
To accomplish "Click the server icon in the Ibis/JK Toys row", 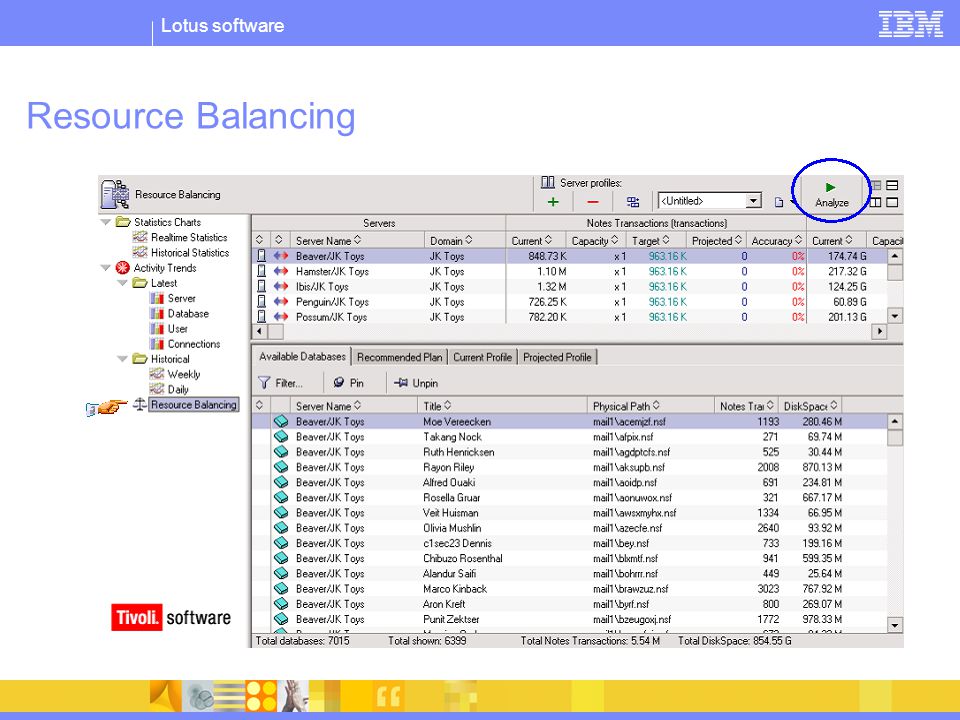I will tap(261, 287).
